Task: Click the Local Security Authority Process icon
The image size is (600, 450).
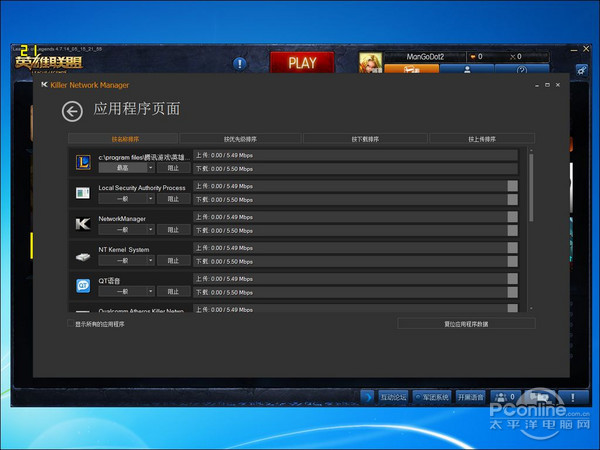Action: tap(83, 193)
